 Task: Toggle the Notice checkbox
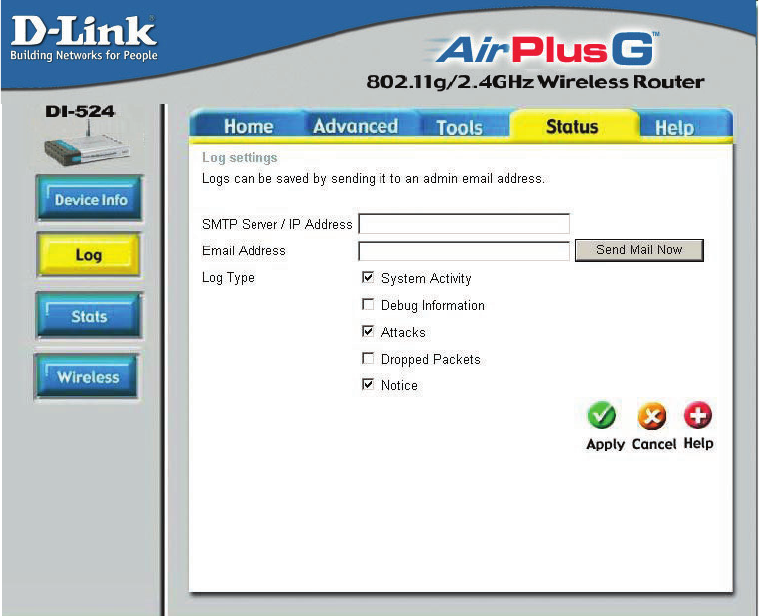click(x=368, y=384)
